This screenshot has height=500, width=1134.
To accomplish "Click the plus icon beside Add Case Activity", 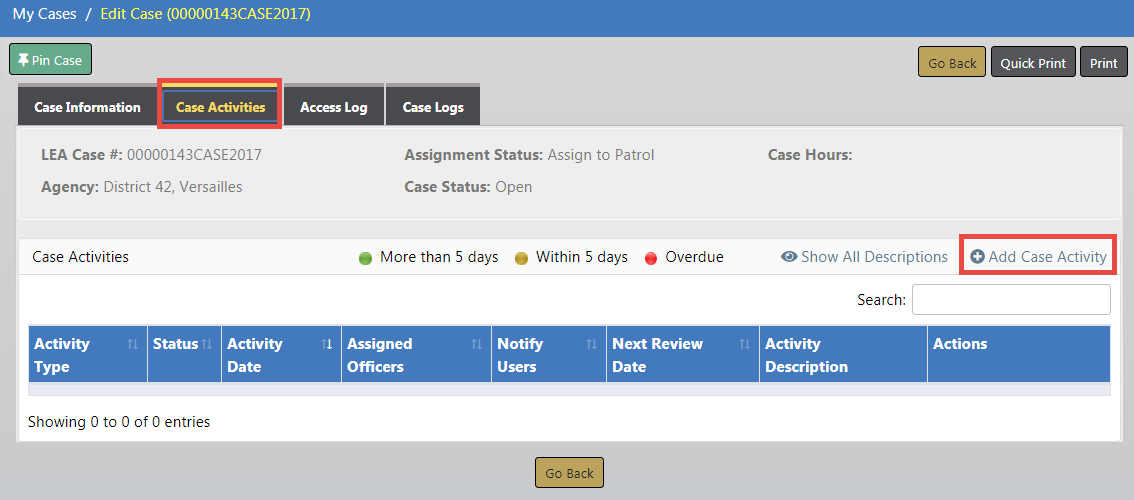I will 978,257.
